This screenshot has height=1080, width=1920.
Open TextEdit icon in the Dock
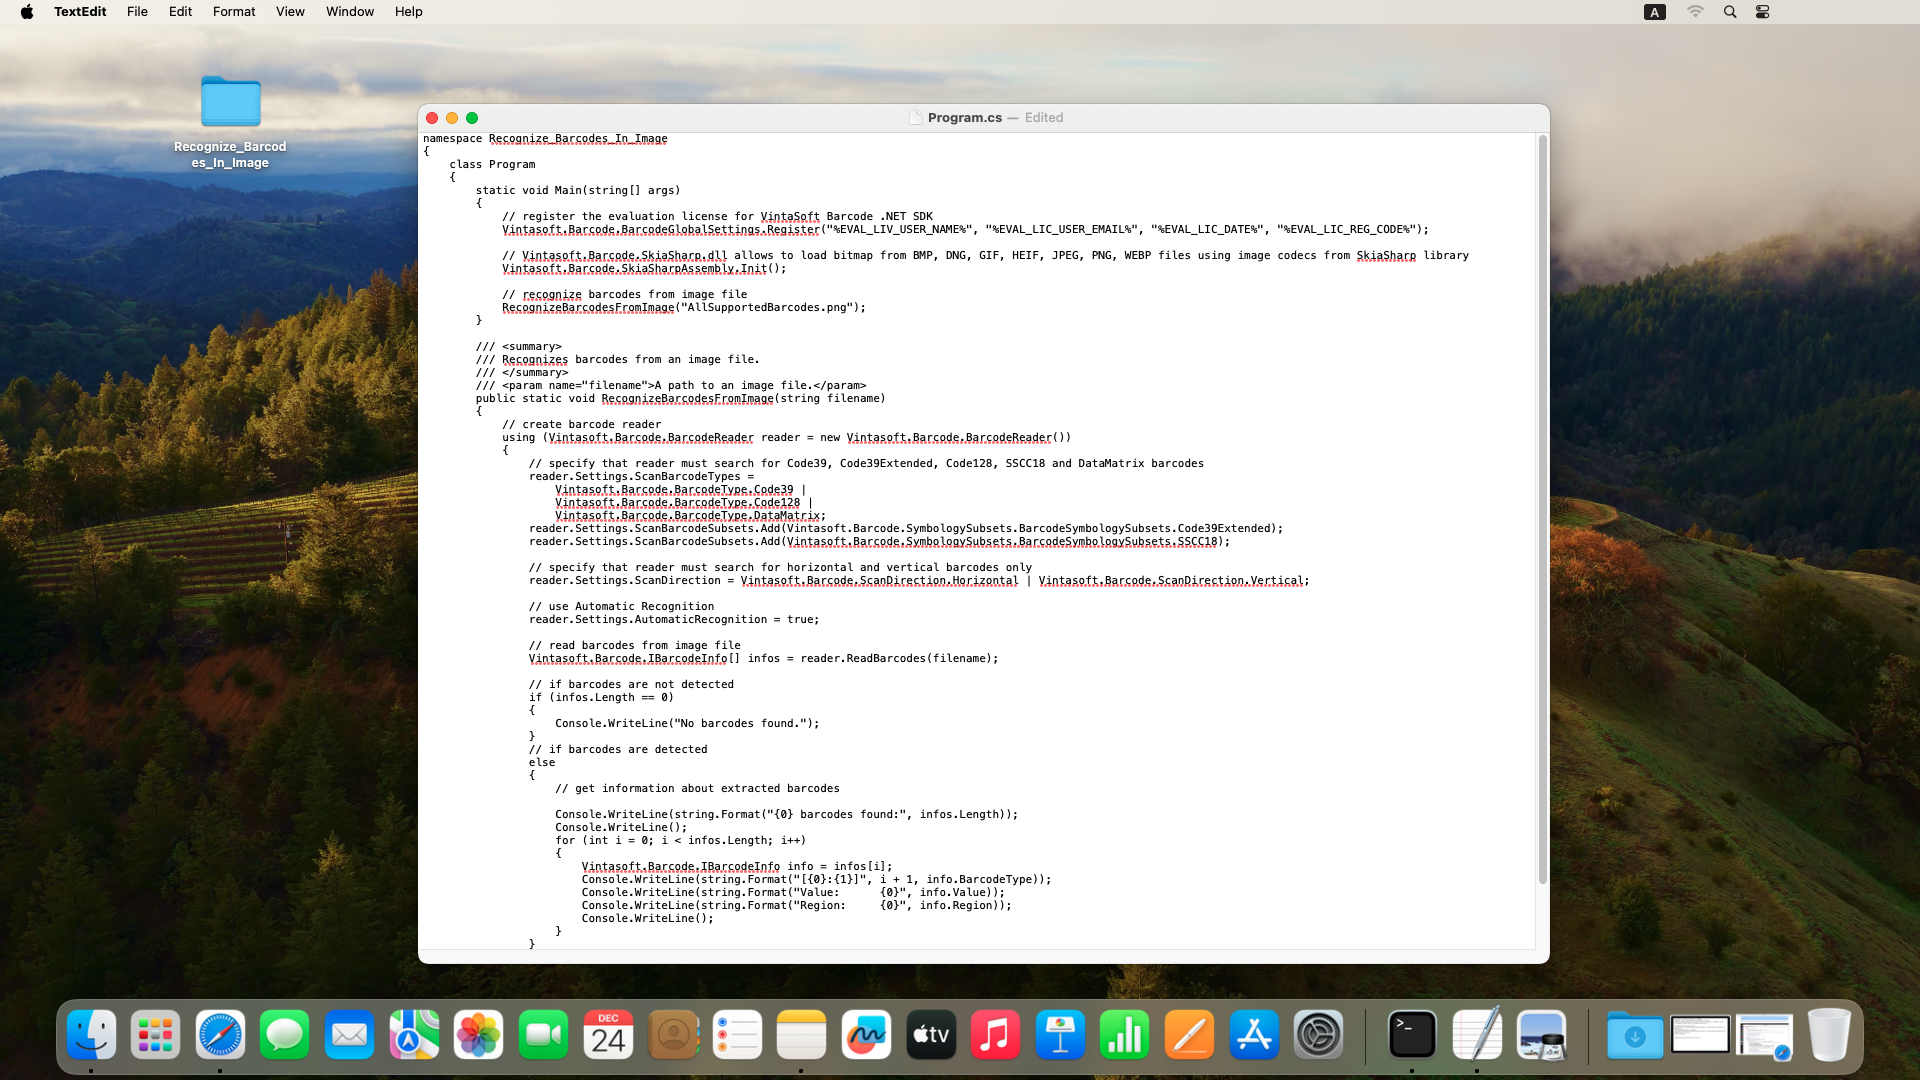click(1477, 1035)
